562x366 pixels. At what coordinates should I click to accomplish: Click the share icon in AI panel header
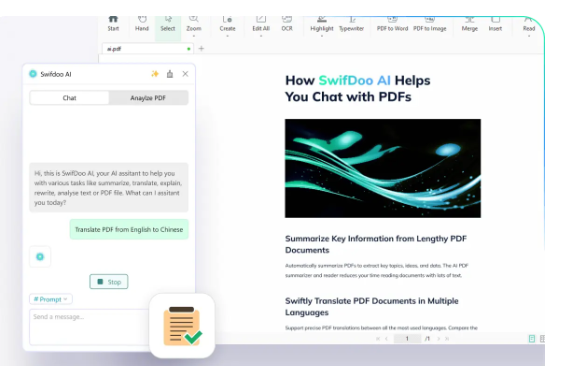(170, 74)
